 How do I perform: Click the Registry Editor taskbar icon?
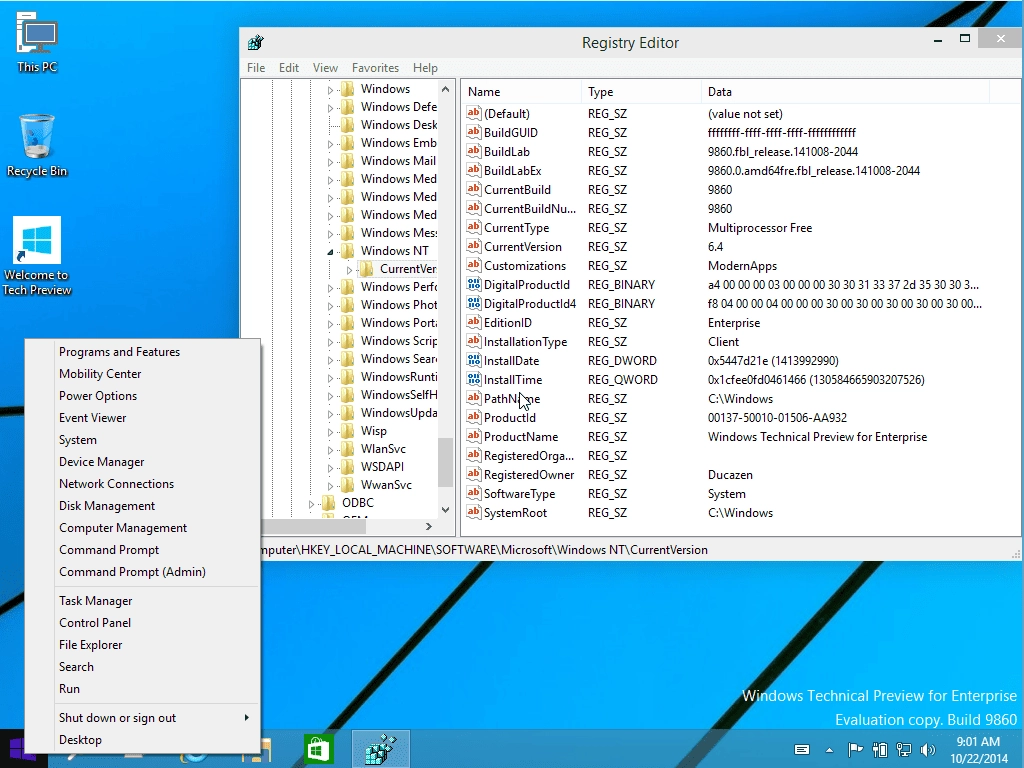click(x=381, y=748)
